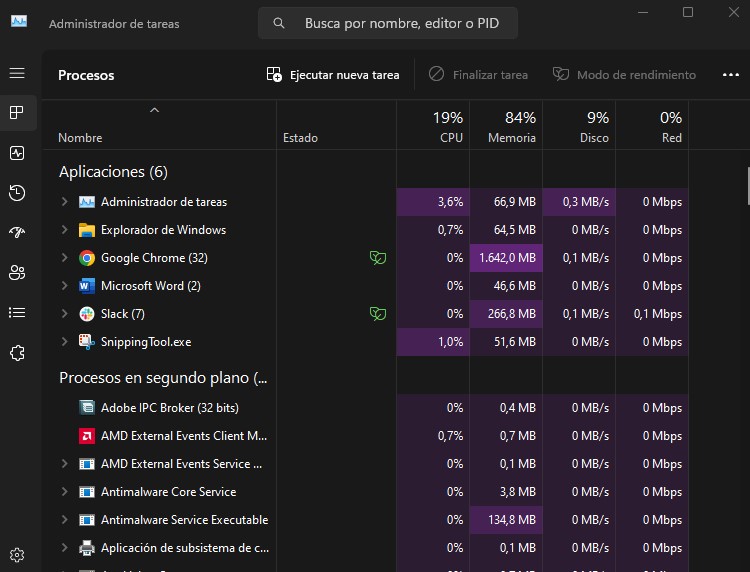
Task: Click the 1,0% SnippingTool CPU cell
Action: point(433,341)
